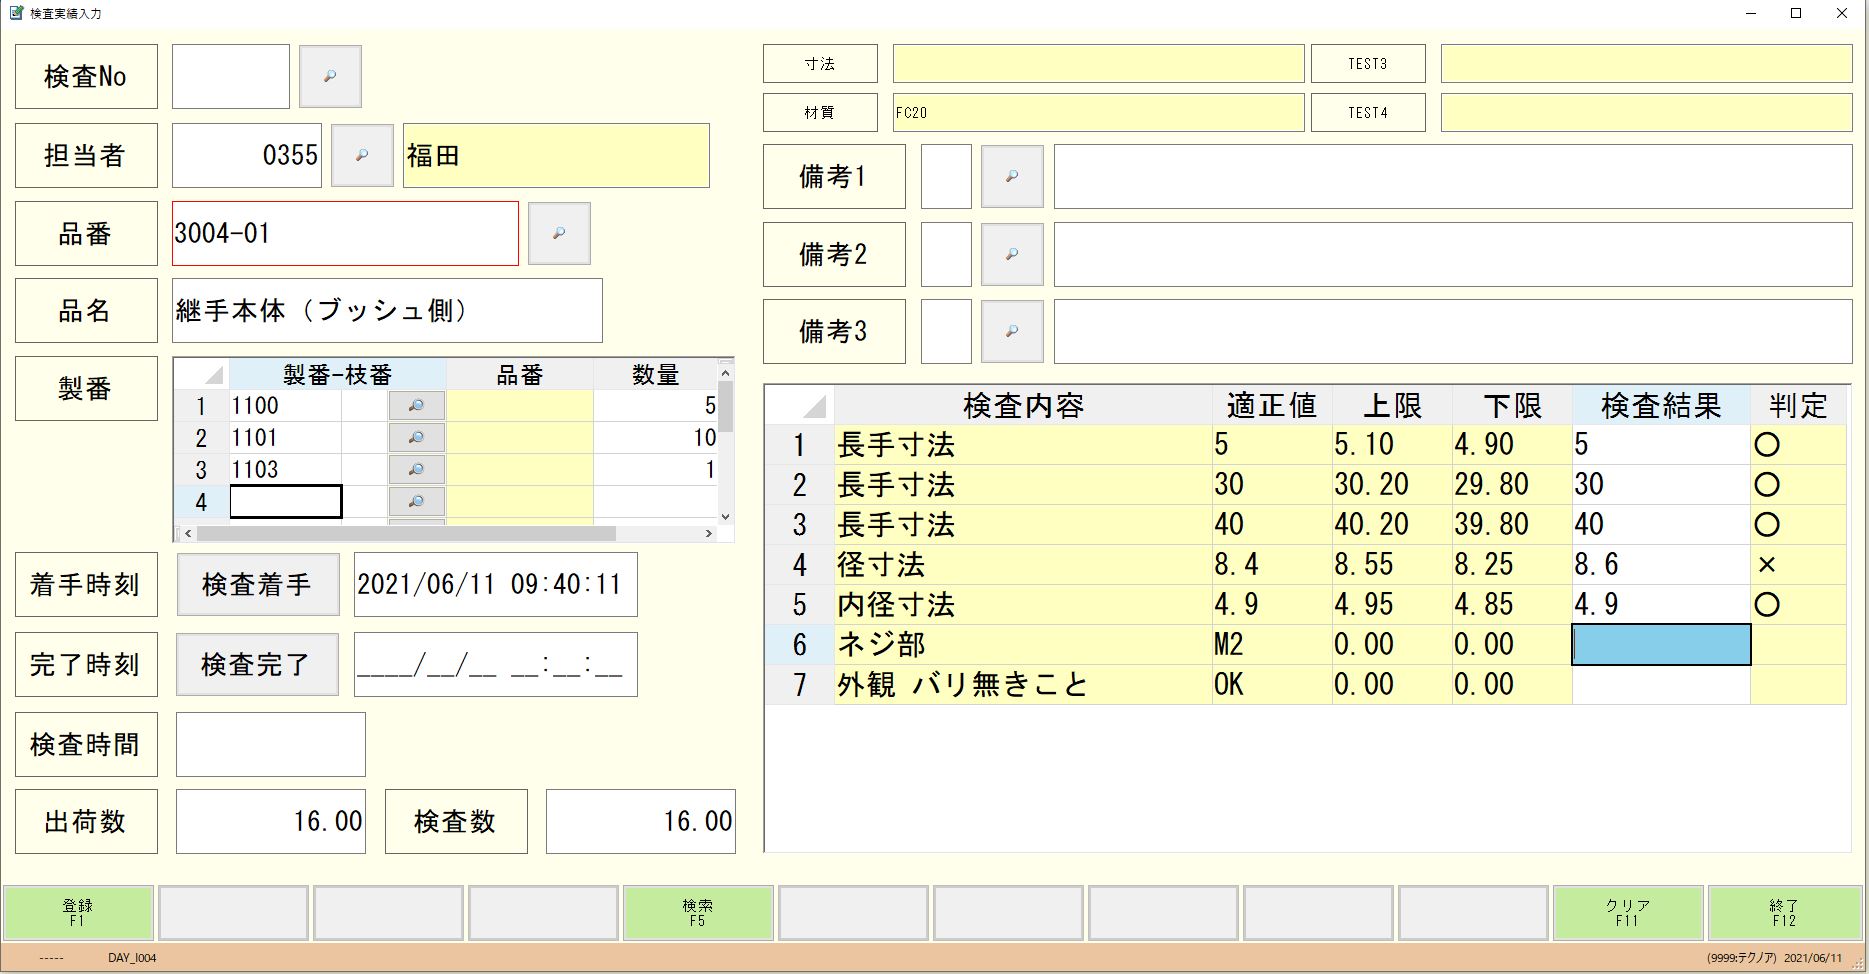The height and width of the screenshot is (974, 1869).
Task: Open the 備考1 search lookup icon
Action: point(1012,176)
